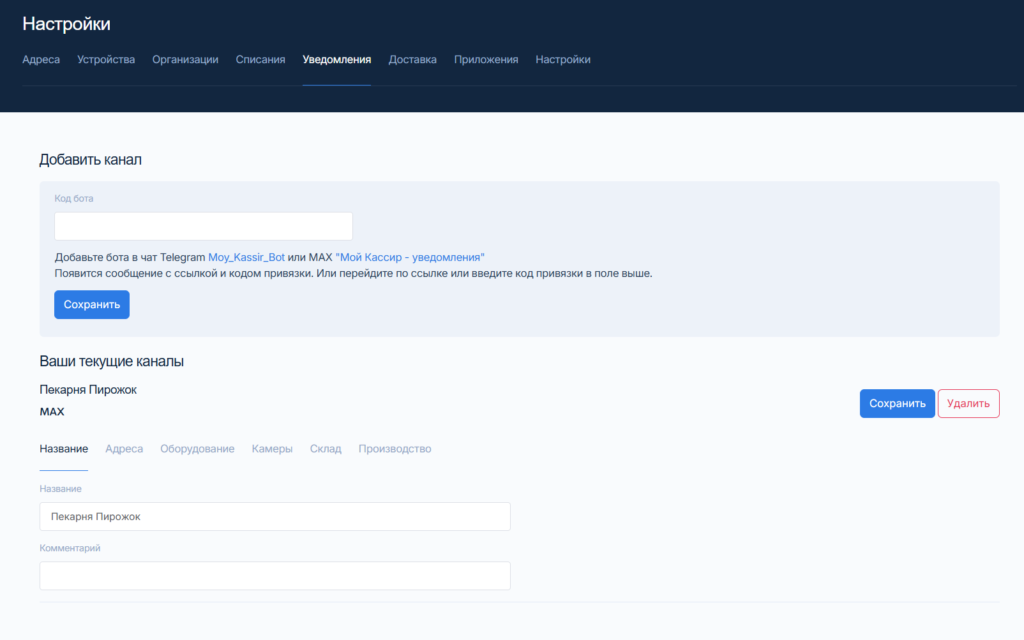This screenshot has width=1024, height=640.
Task: Switch to the channel's Оборудование sub-tab
Action: (197, 449)
